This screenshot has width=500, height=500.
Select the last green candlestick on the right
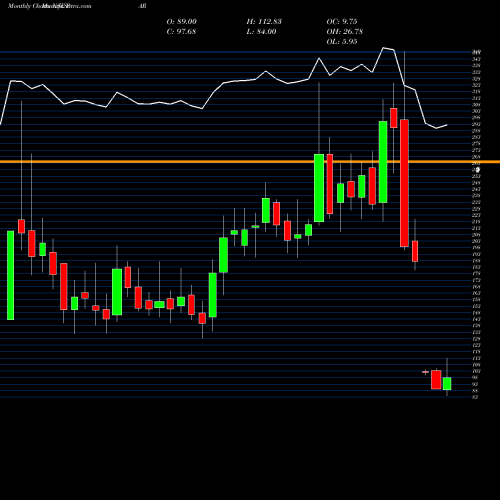pos(447,383)
